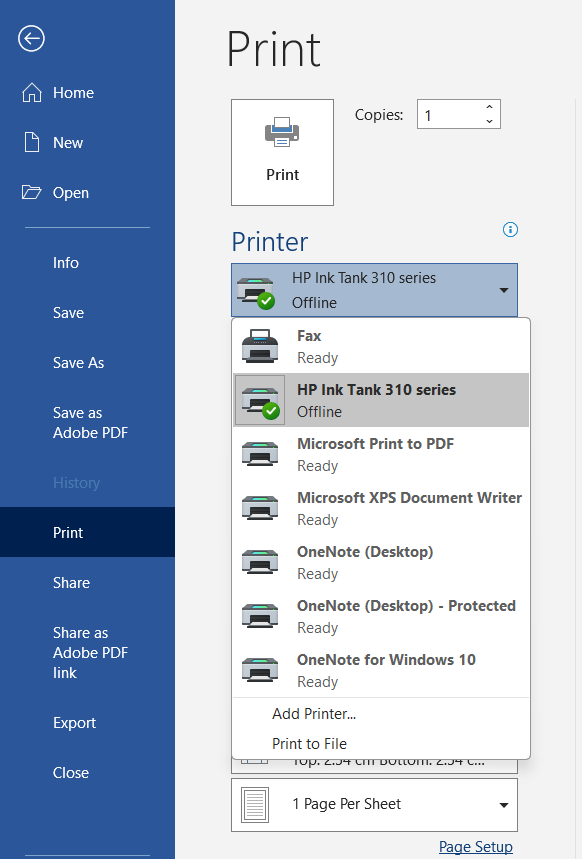Go to Home in the sidebar
The image size is (582, 859).
click(x=73, y=93)
